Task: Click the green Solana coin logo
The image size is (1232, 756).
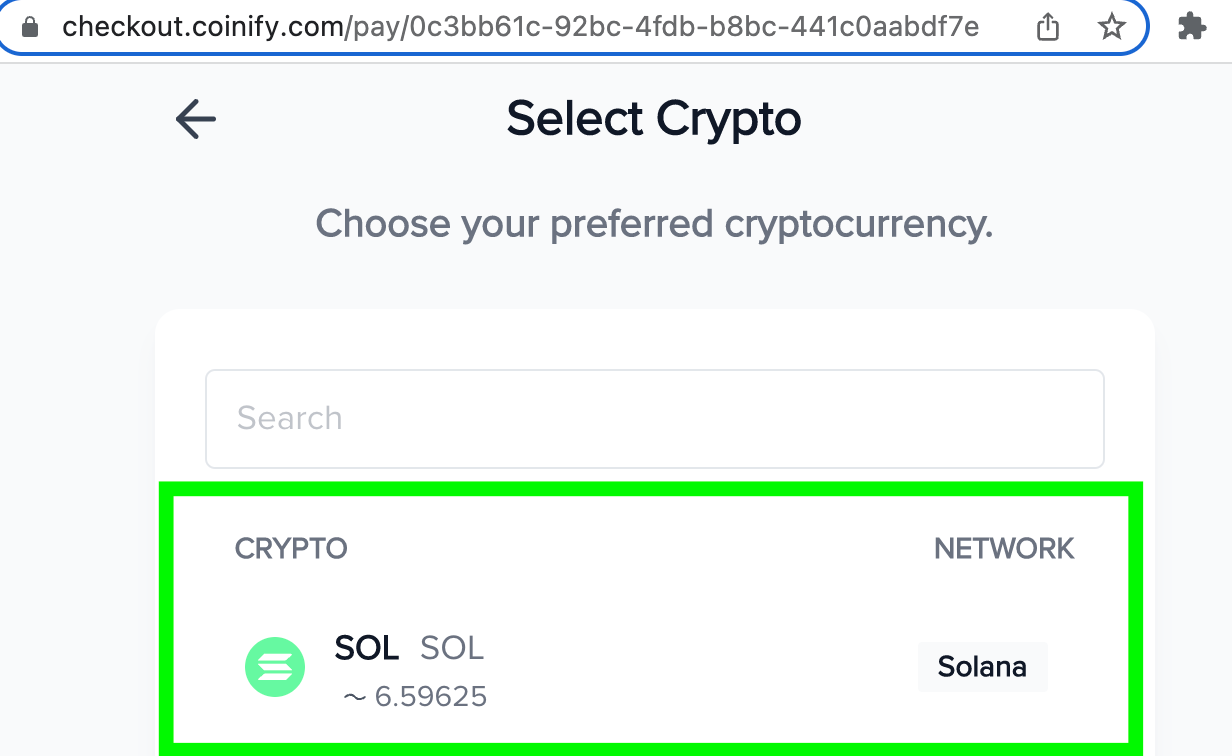Action: click(275, 667)
